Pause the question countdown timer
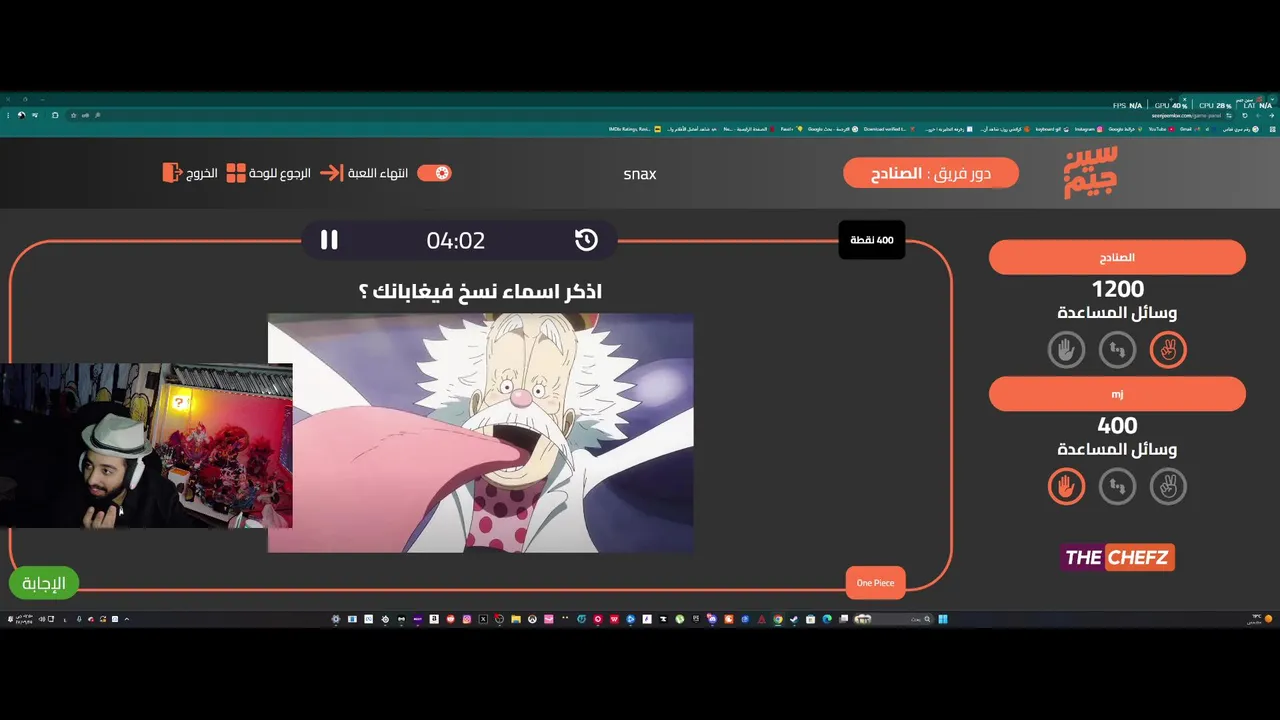The height and width of the screenshot is (720, 1280). click(329, 240)
